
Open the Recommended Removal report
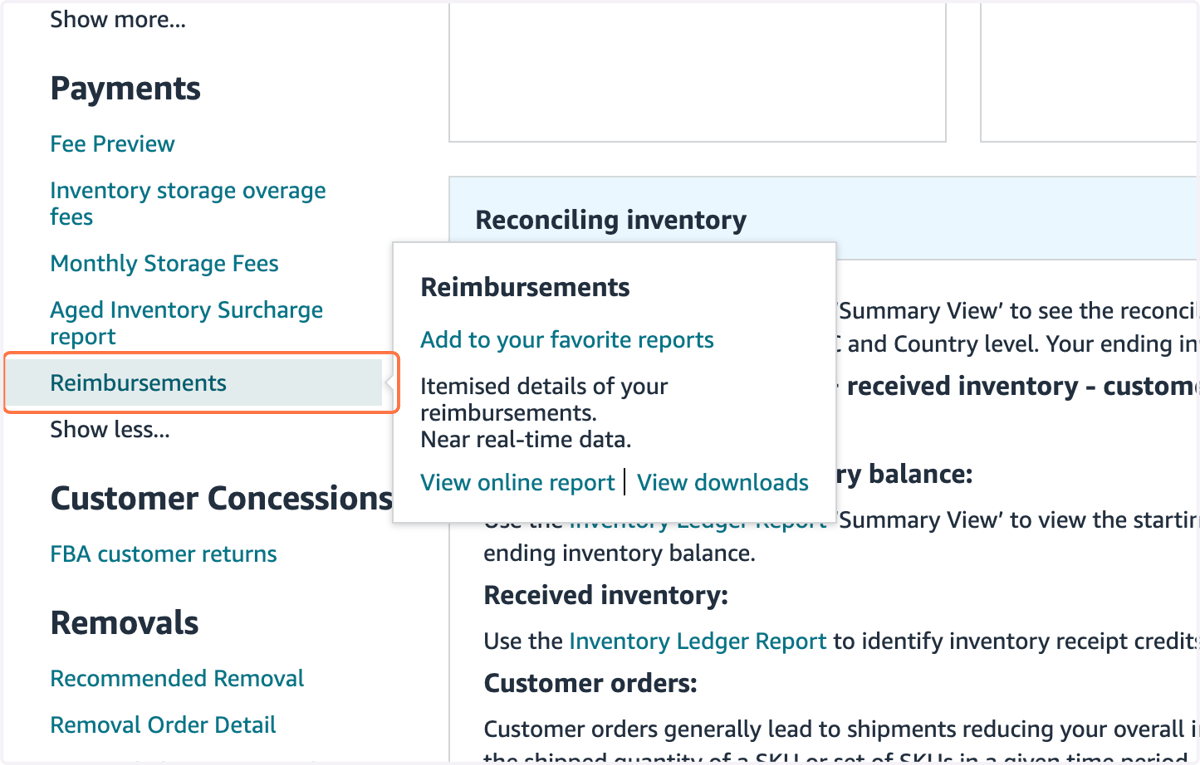(x=177, y=679)
